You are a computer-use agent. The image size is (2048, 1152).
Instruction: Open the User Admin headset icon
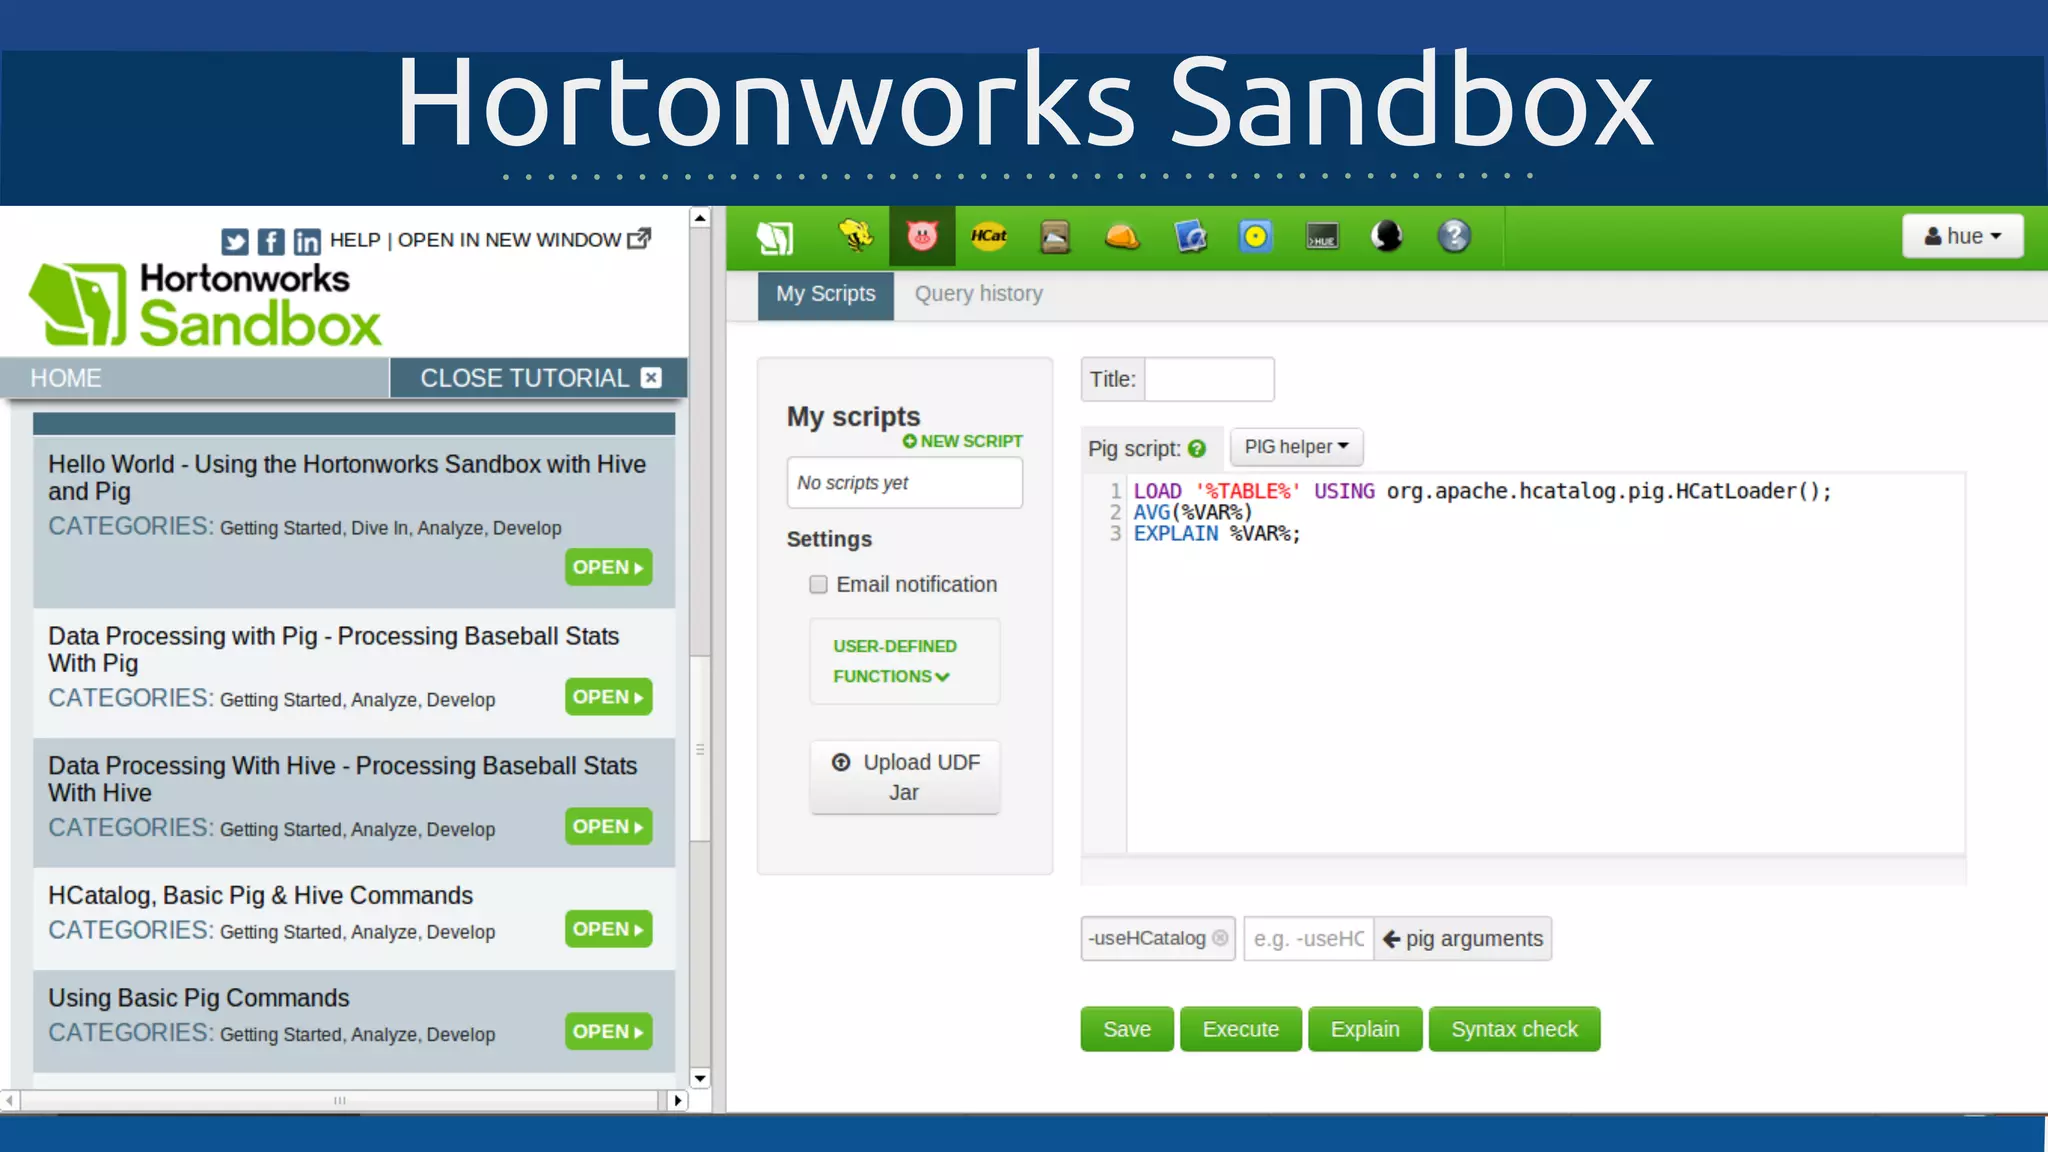click(1387, 237)
